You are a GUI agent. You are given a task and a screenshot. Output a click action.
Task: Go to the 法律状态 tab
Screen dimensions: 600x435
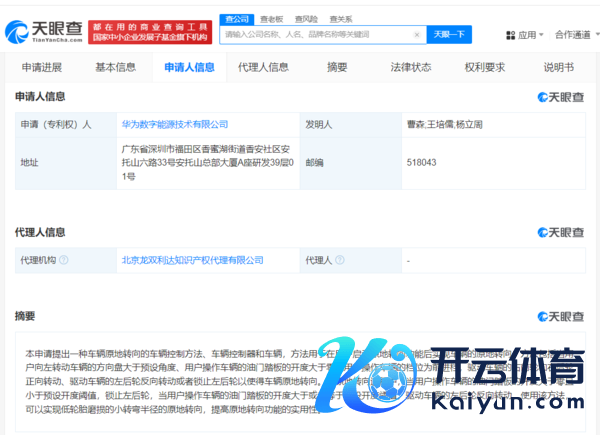click(x=410, y=67)
